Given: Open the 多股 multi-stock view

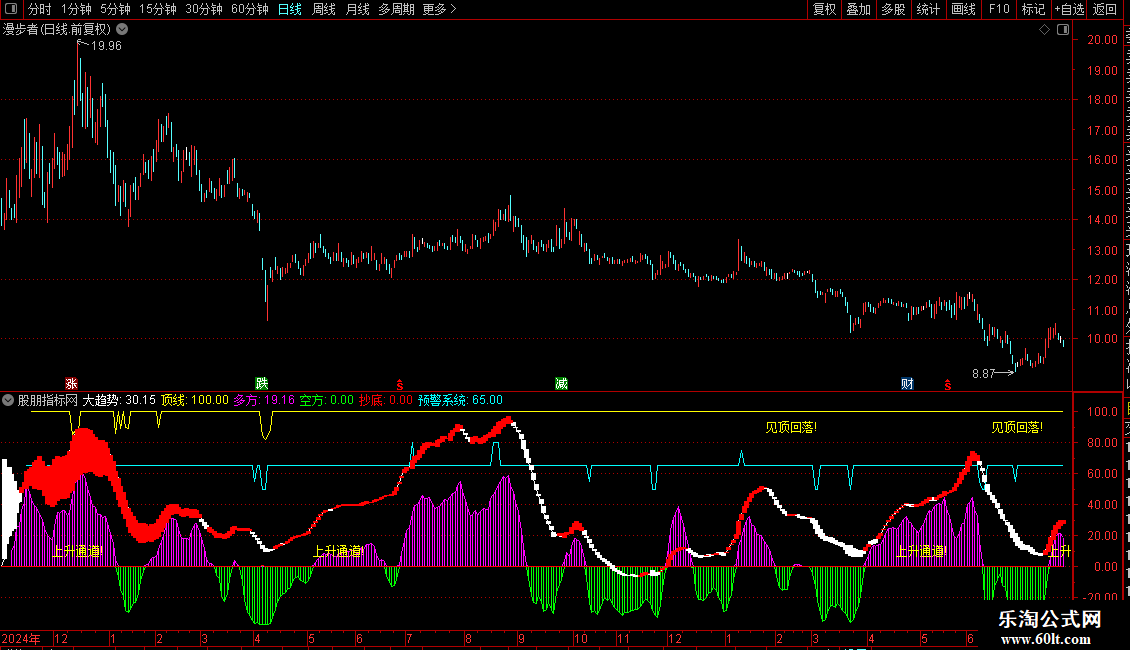Looking at the screenshot, I should 894,9.
